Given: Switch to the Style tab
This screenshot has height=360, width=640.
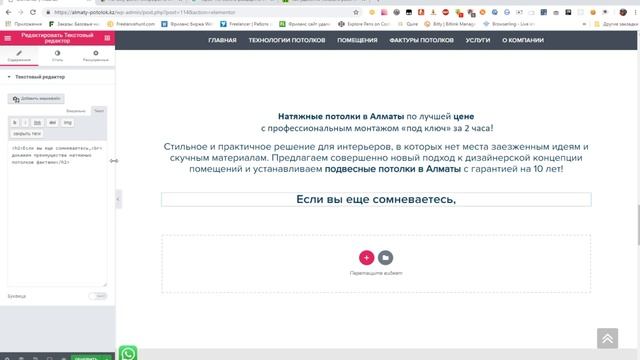Looking at the screenshot, I should pos(57,56).
